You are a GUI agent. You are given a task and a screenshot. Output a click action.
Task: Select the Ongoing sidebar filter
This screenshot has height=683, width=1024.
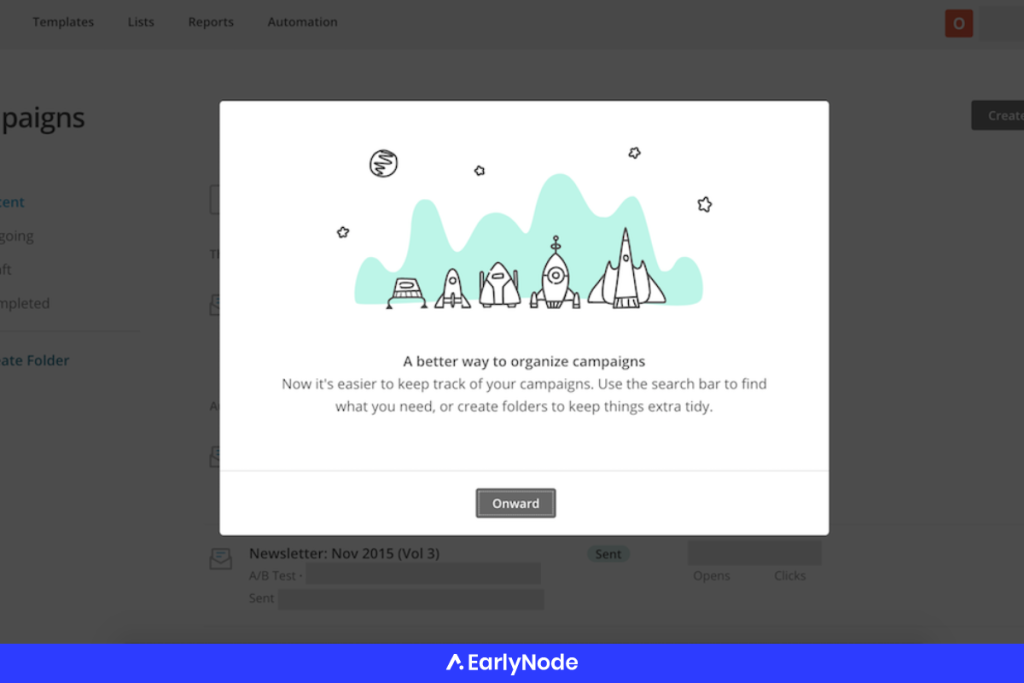tap(16, 236)
